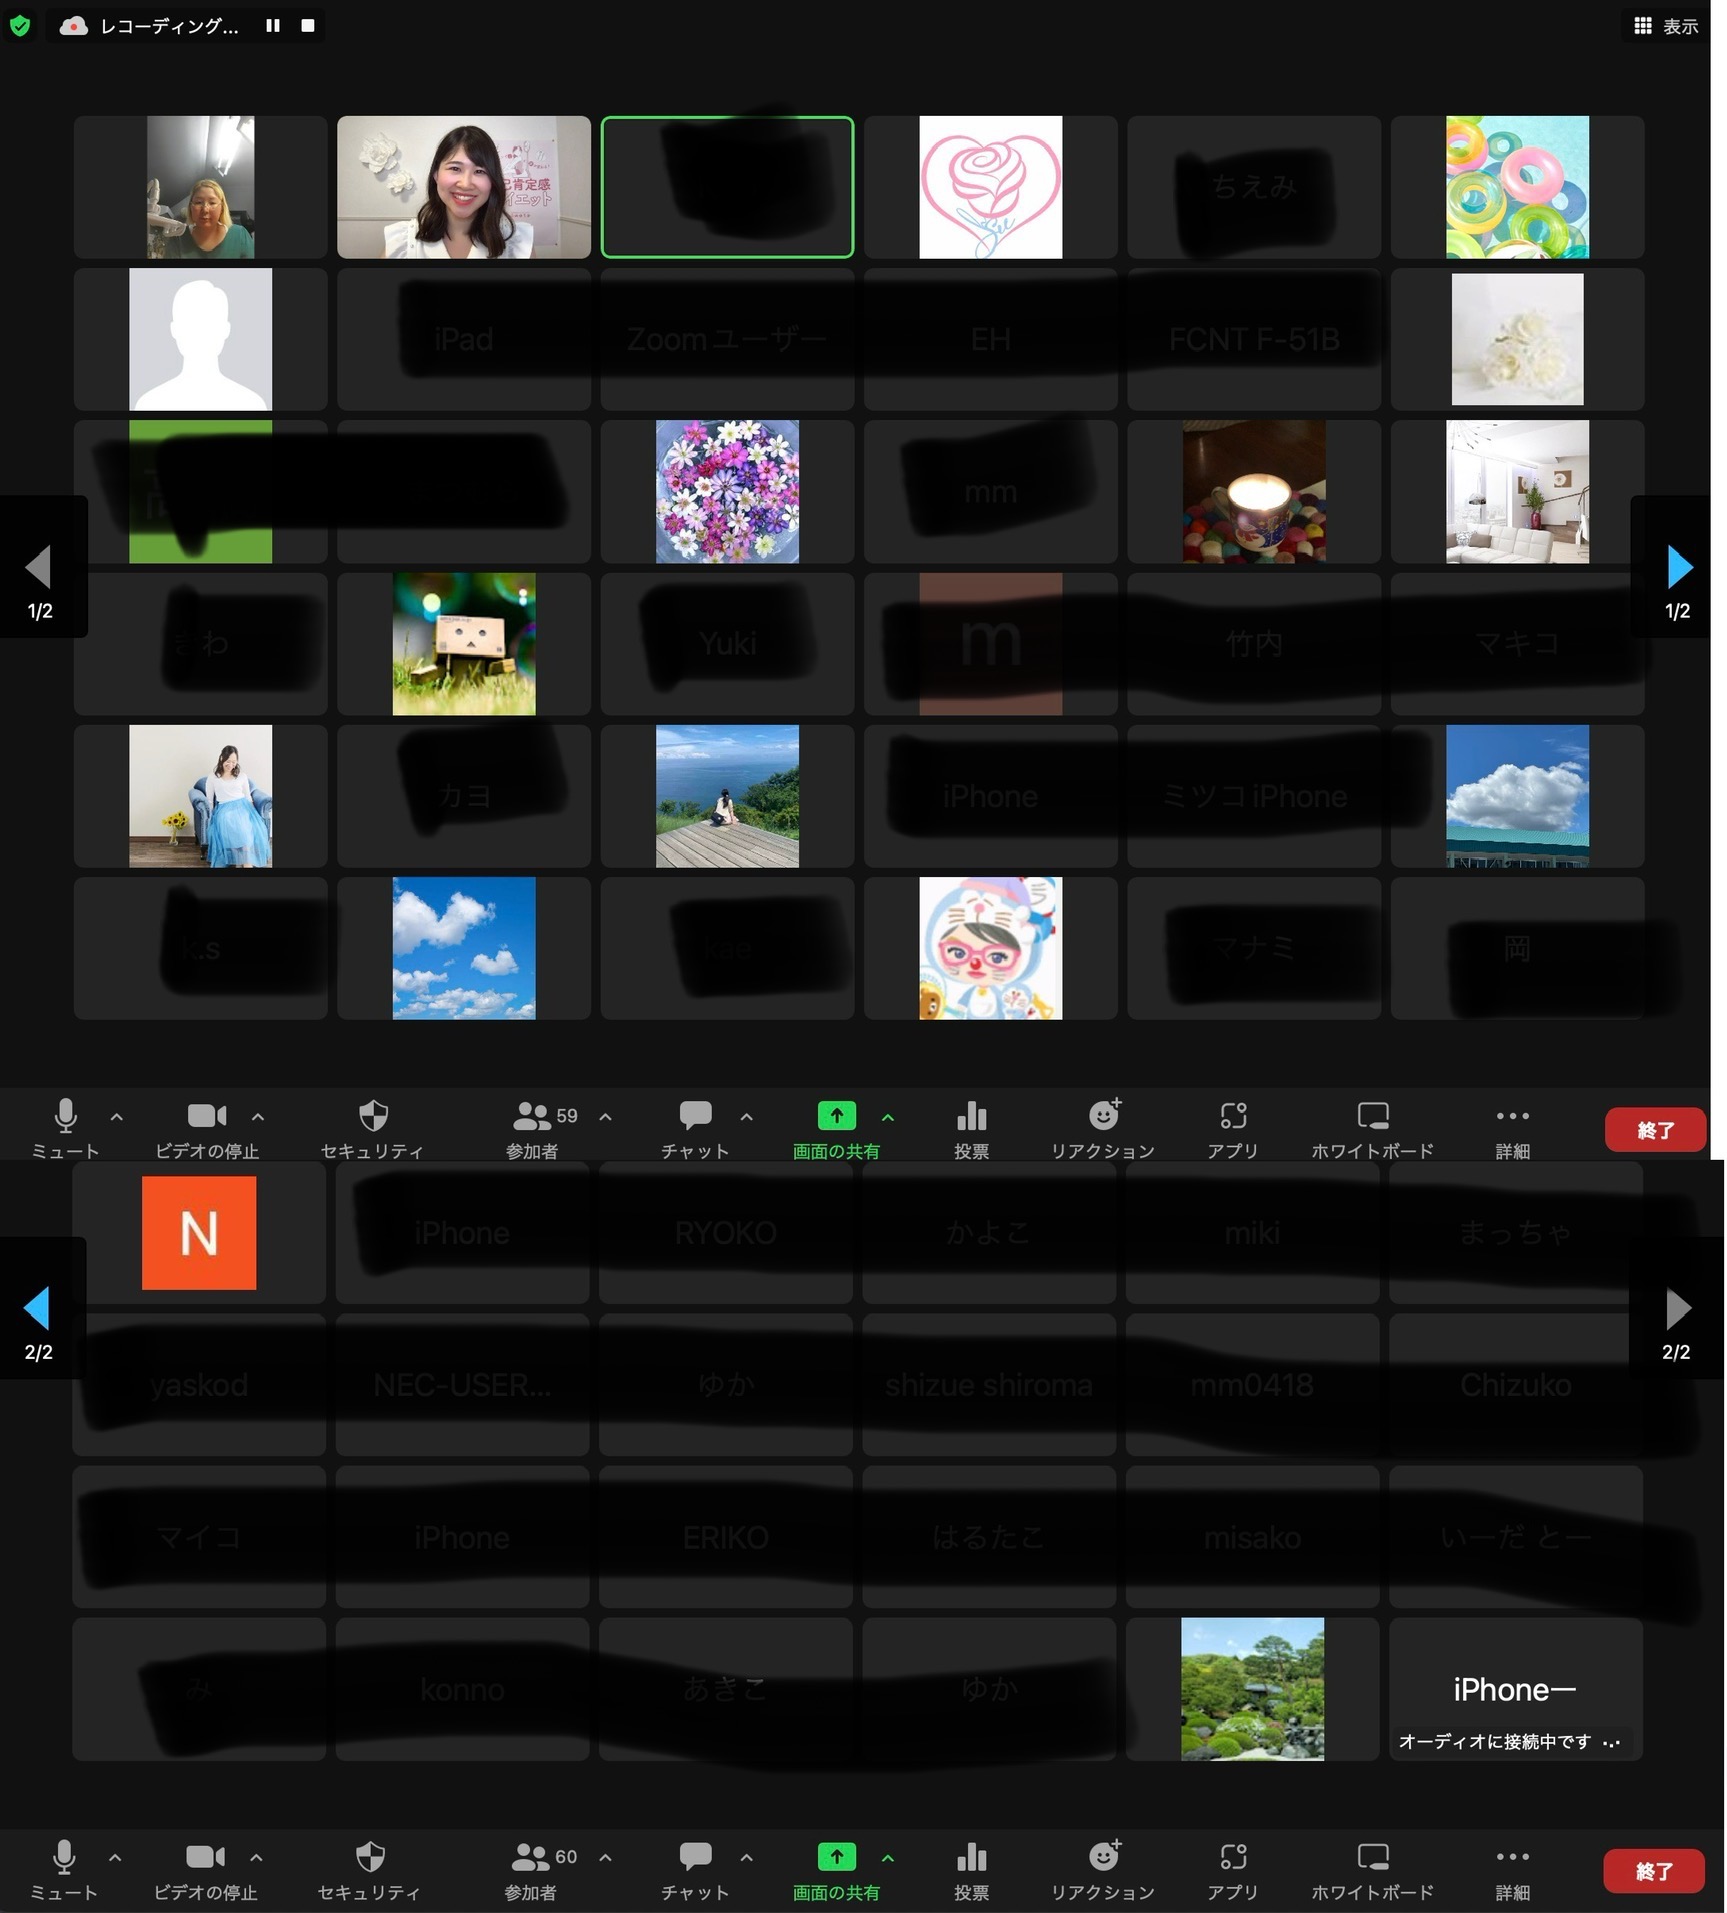Expand audio options arrow beside upper ミュート
Viewport: 1727px width, 1913px height.
[117, 1116]
